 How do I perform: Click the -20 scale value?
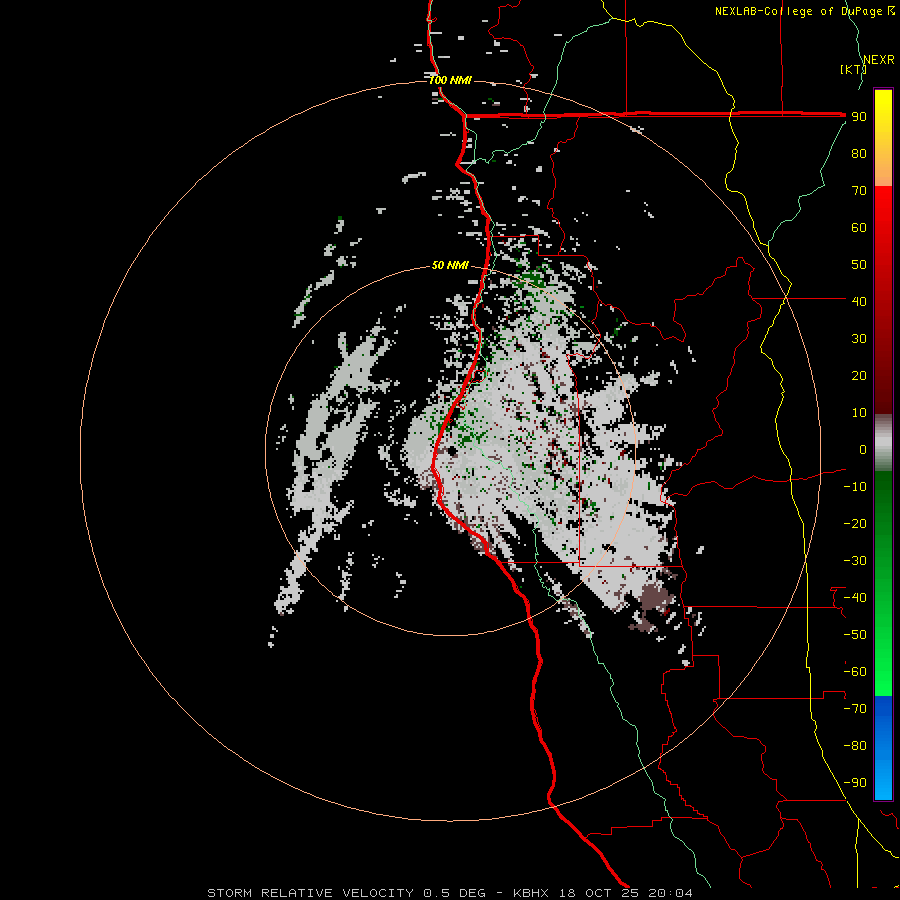[855, 524]
